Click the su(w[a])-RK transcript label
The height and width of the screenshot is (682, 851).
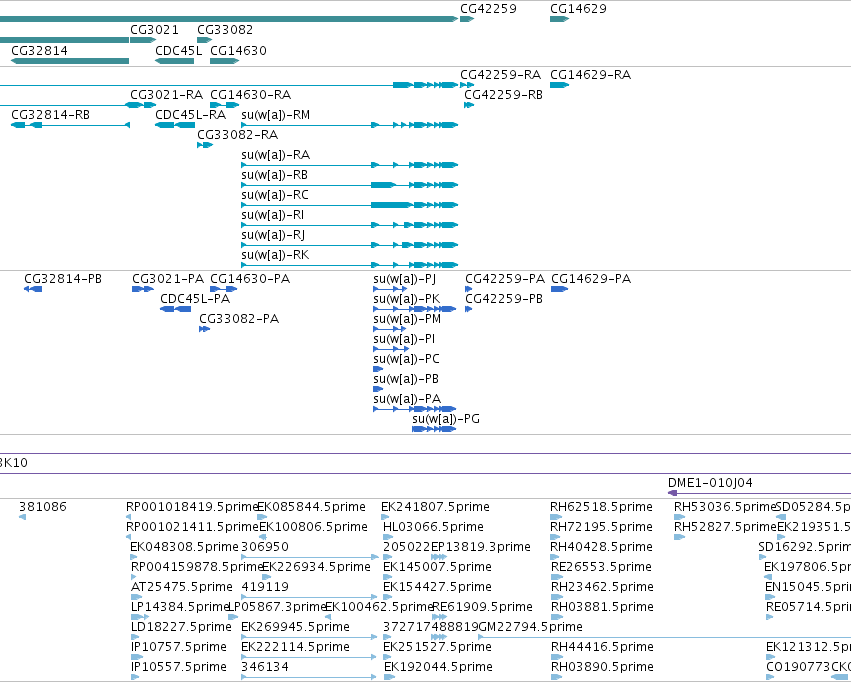(x=275, y=256)
